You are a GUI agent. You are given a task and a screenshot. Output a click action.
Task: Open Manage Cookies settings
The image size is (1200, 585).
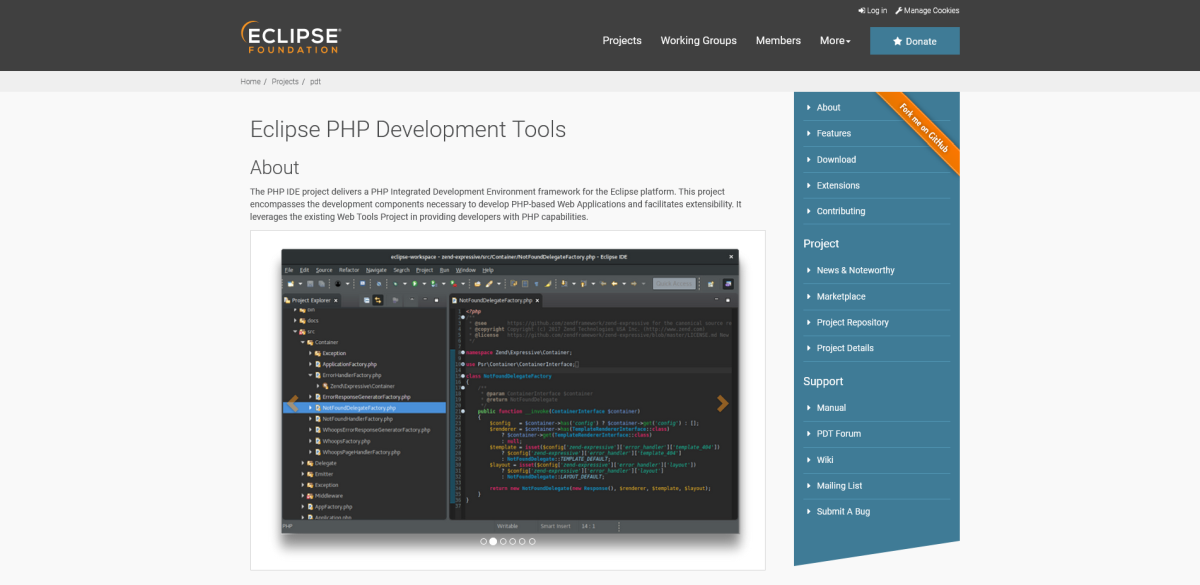927,11
